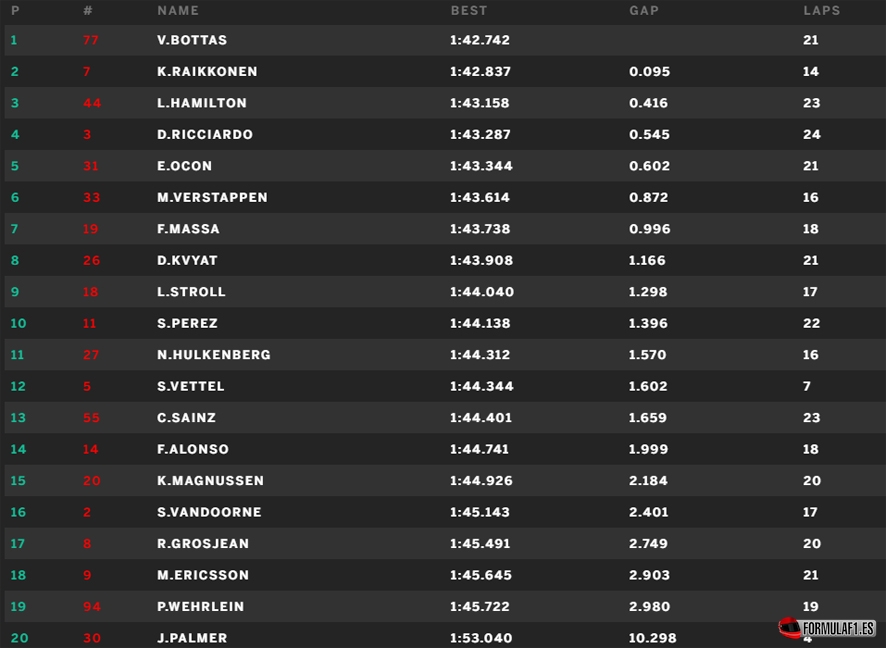Click the FORMULAF1.ES helmet logo
Viewport: 886px width, 648px height.
tap(827, 628)
